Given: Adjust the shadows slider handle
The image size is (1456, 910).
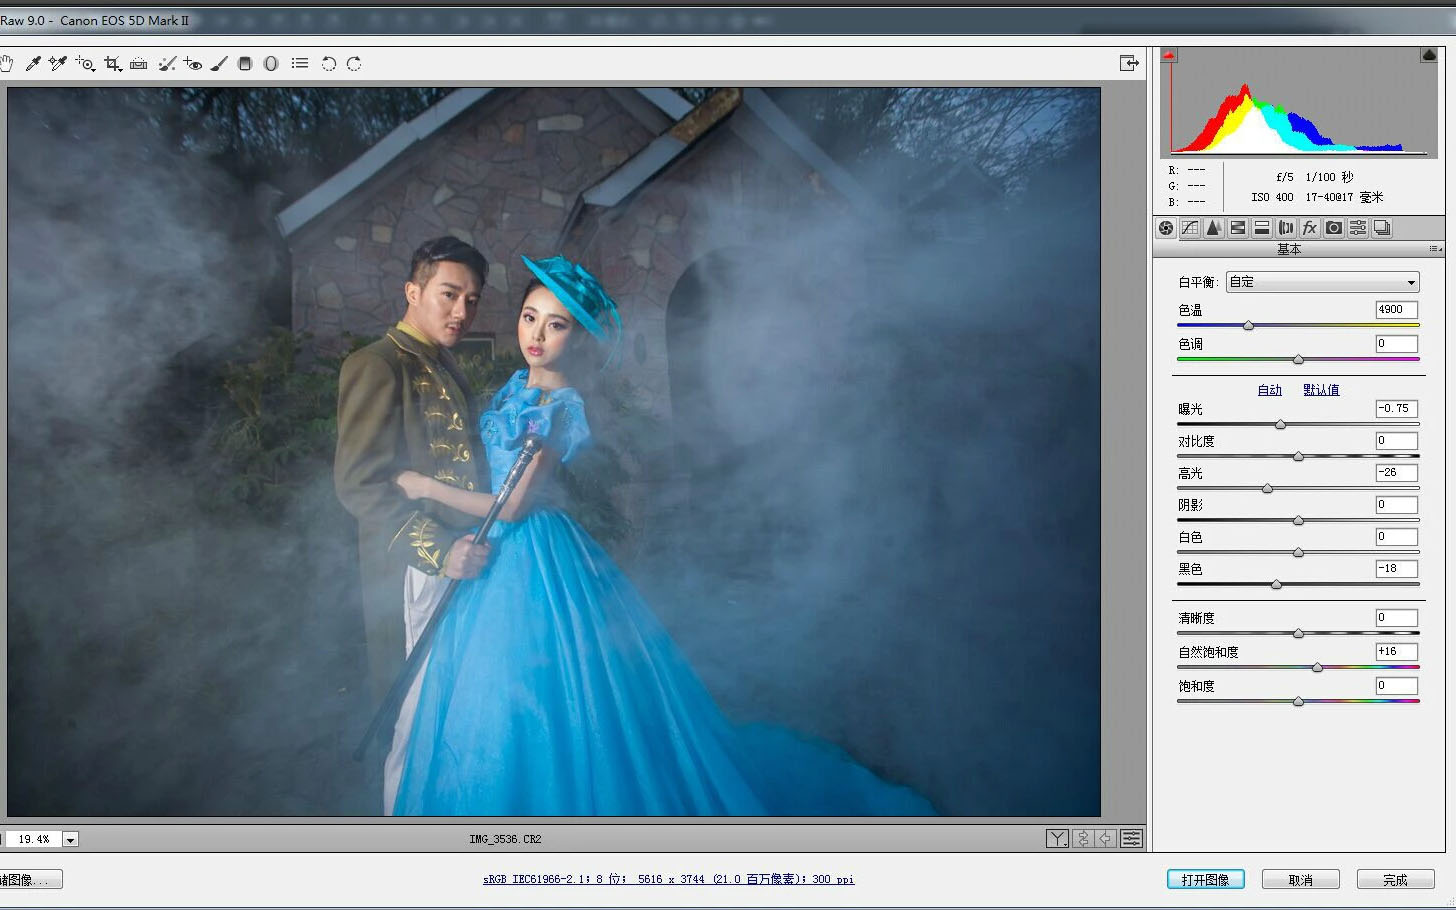Looking at the screenshot, I should point(1298,521).
